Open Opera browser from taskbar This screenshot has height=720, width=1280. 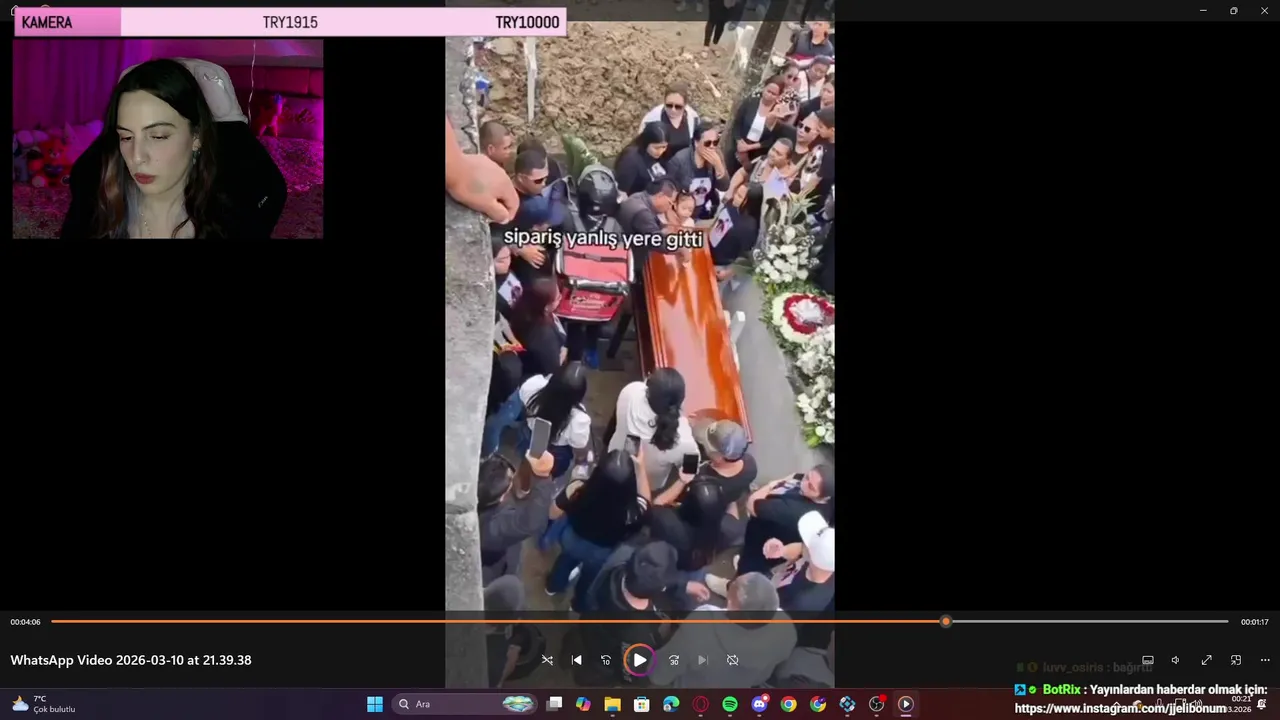coord(700,704)
